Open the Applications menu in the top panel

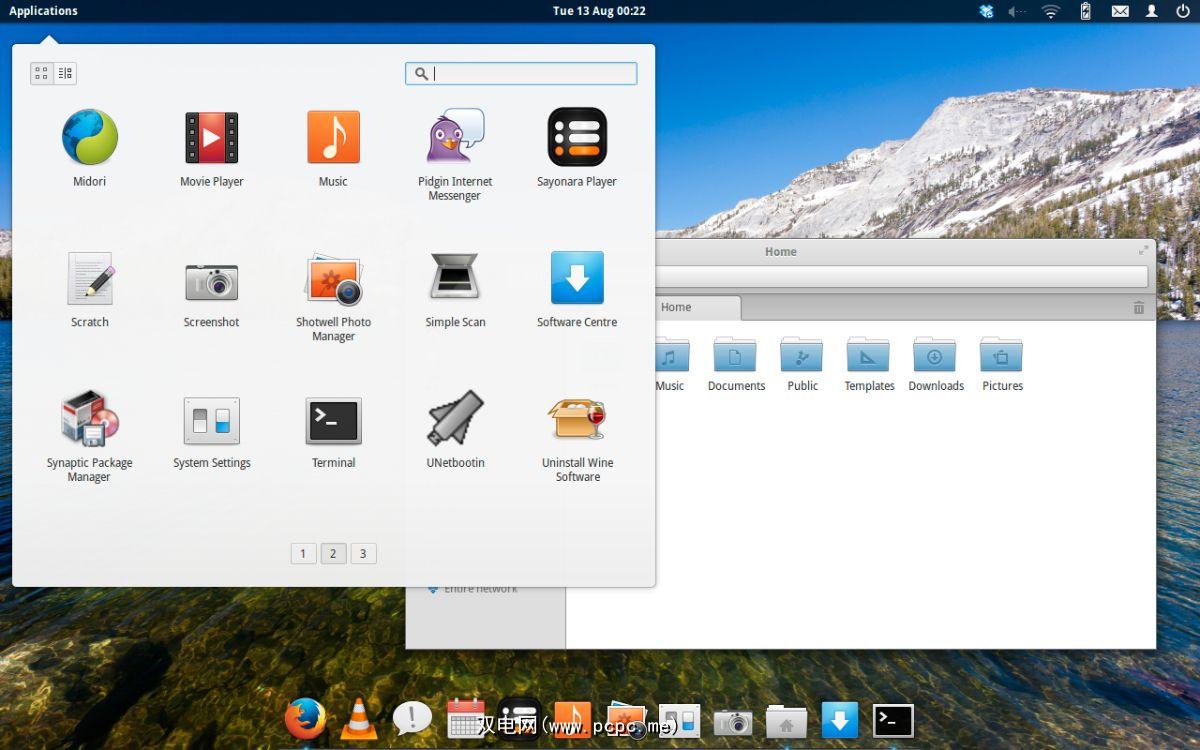pyautogui.click(x=43, y=11)
